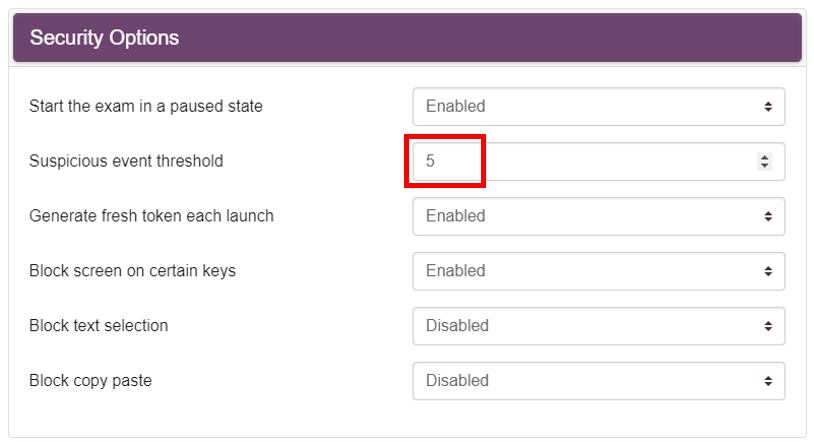Screen dimensions: 814x442
Task: Click the arrow icon on the text selection select
Action: (768, 326)
